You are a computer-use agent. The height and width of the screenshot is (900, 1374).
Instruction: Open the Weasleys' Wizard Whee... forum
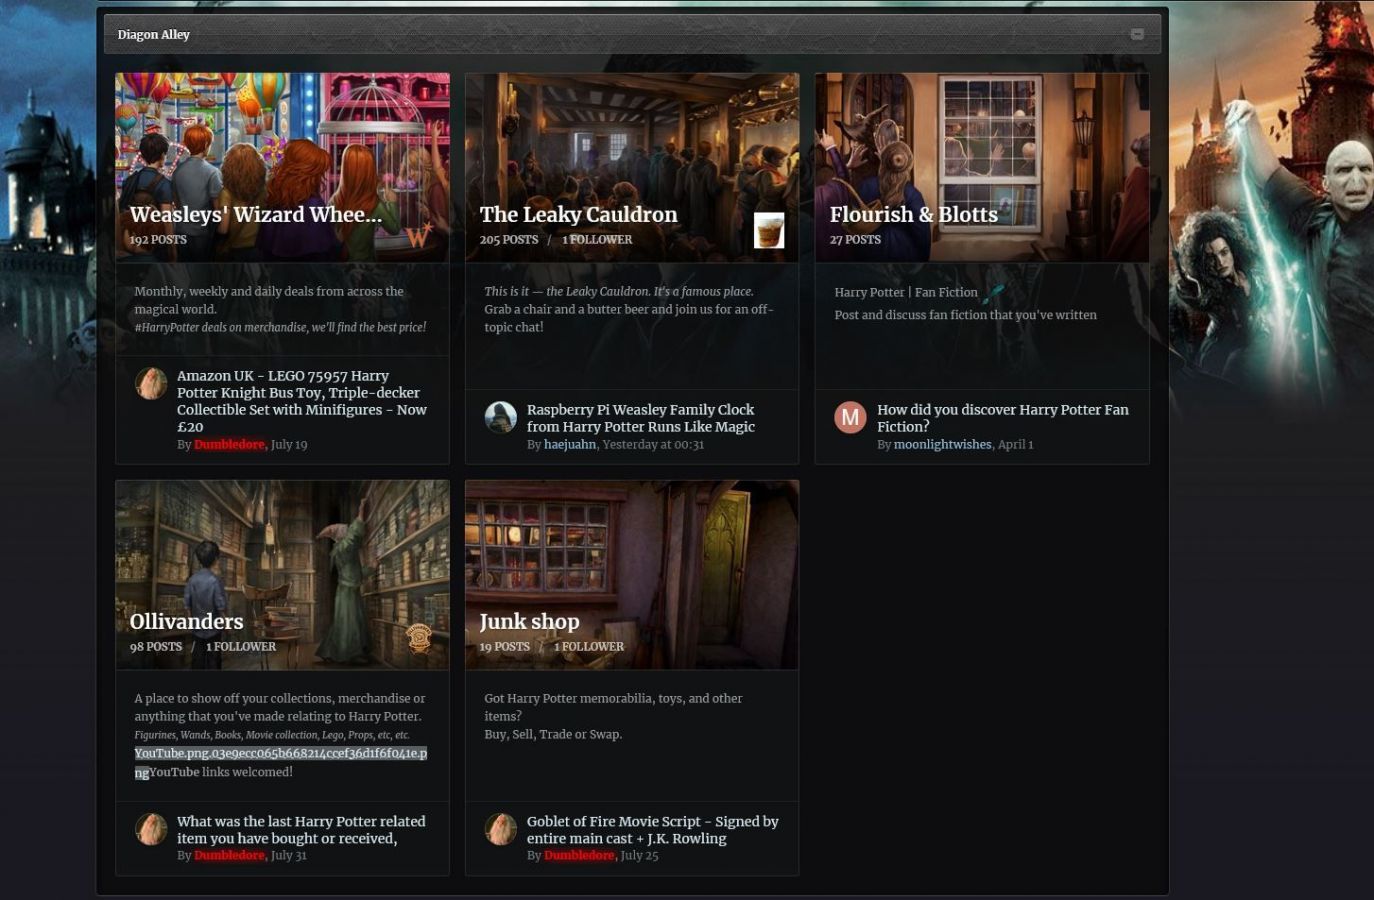[256, 214]
